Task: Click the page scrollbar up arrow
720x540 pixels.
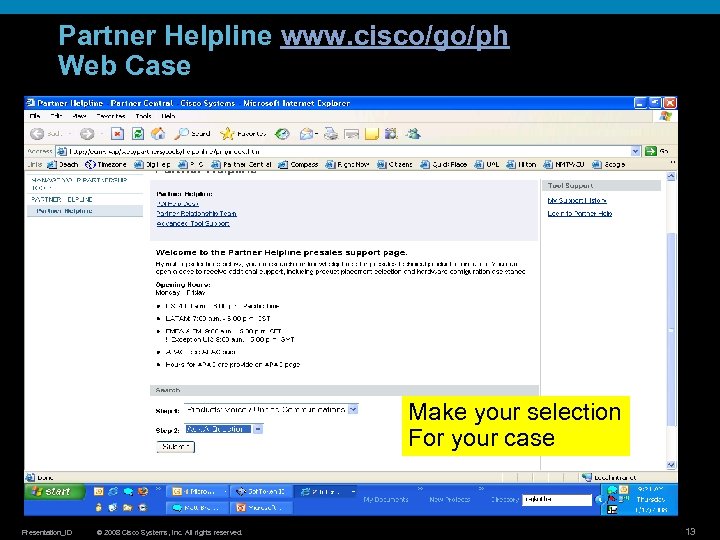Action: point(671,177)
